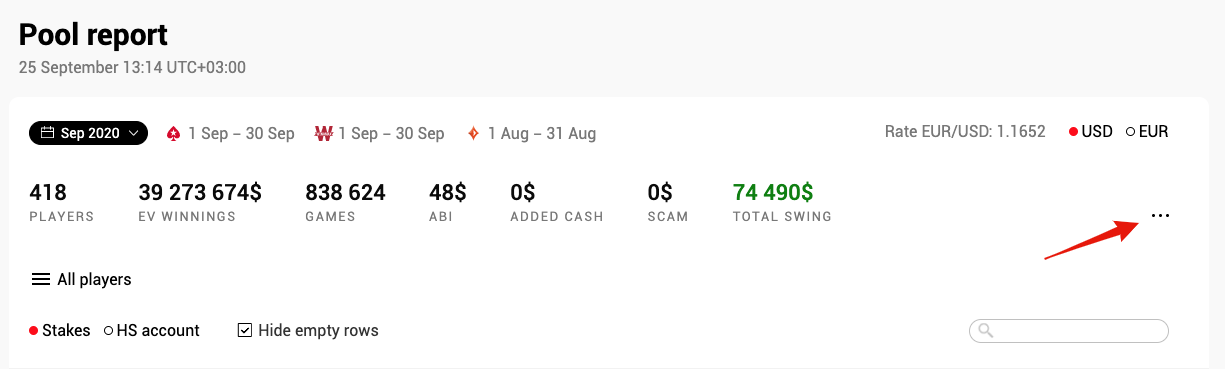Focus the search input field
1225x369 pixels.
pos(1069,331)
